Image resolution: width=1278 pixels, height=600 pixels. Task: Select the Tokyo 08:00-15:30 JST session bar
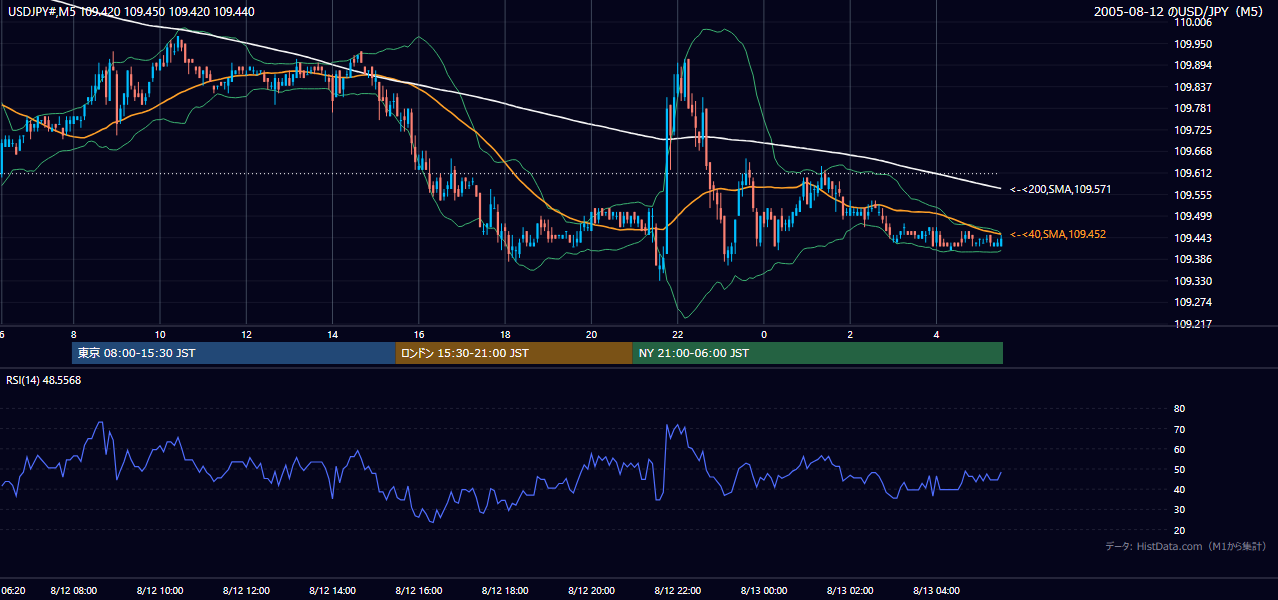(234, 353)
